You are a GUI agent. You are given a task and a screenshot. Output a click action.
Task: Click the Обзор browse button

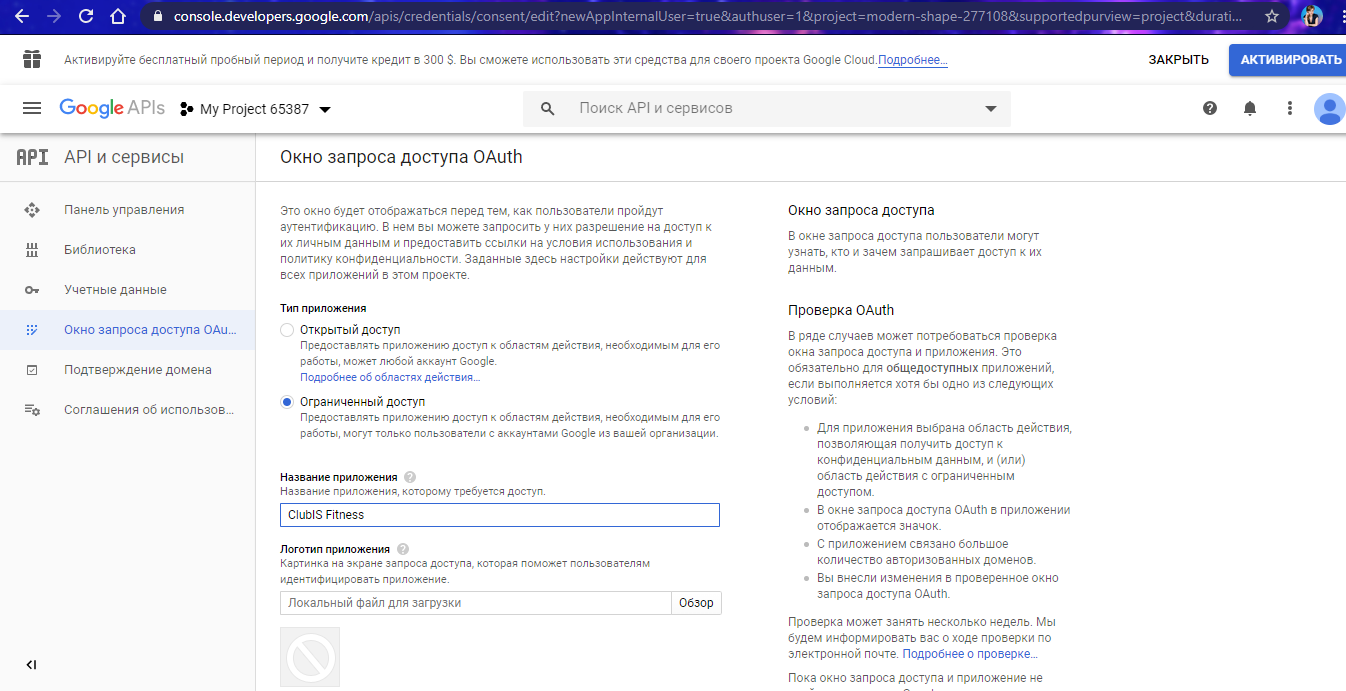[x=696, y=603]
